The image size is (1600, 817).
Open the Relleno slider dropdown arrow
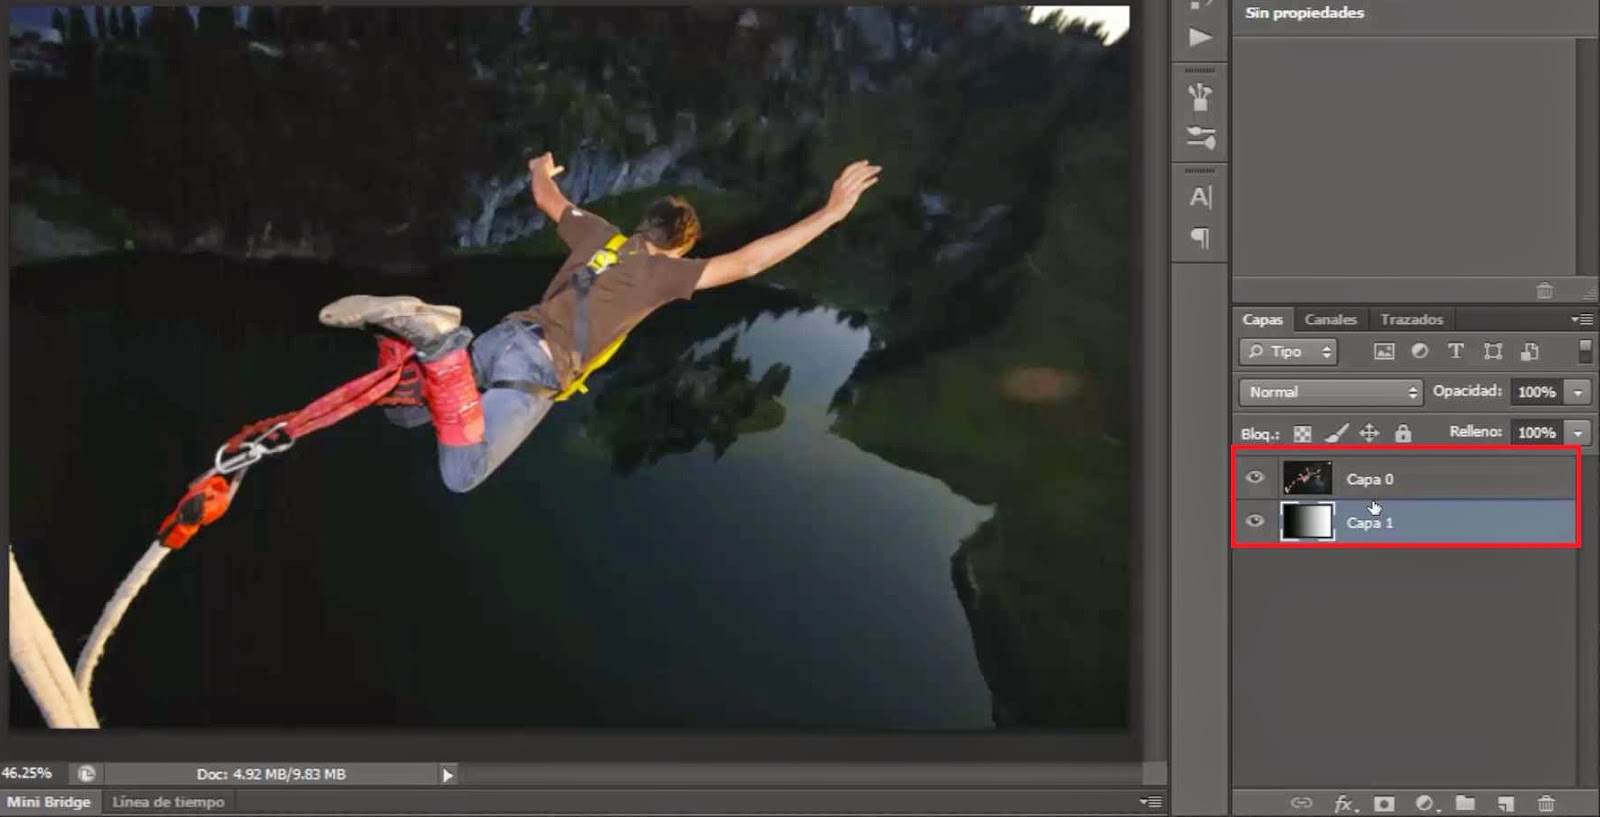point(1579,433)
